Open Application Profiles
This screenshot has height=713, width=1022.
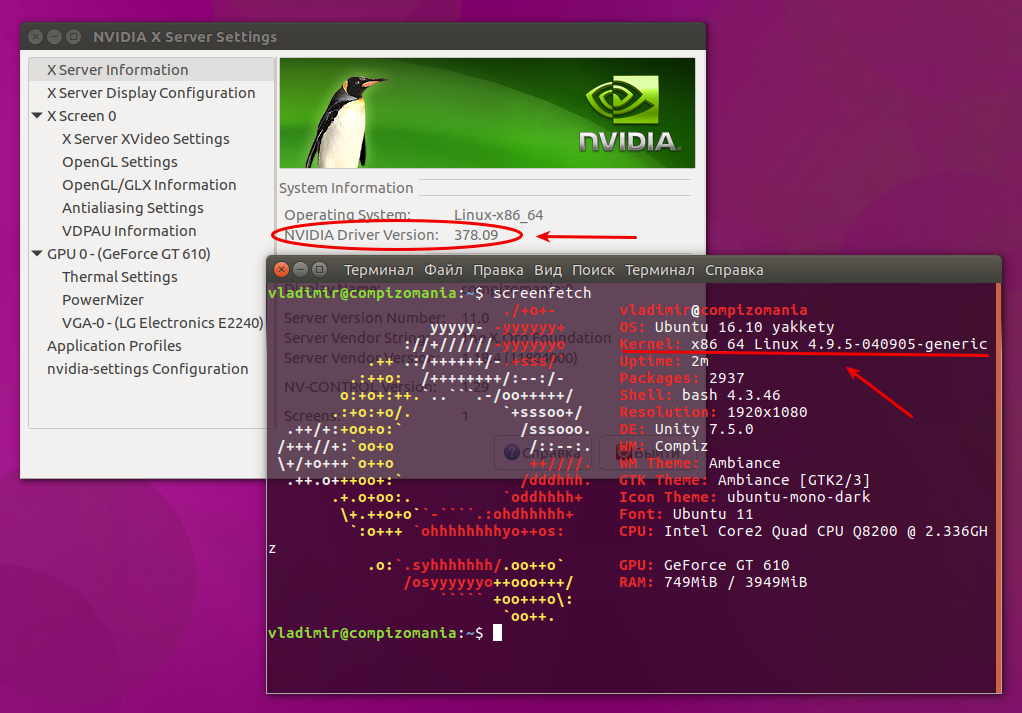(x=114, y=346)
